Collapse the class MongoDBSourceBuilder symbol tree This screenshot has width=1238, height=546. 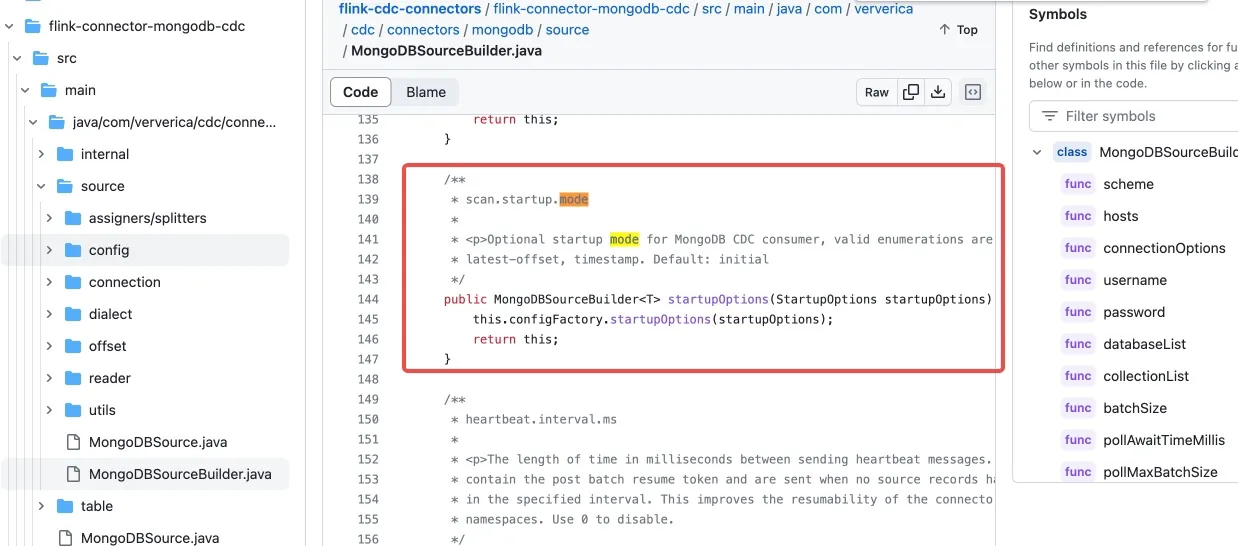[1037, 152]
